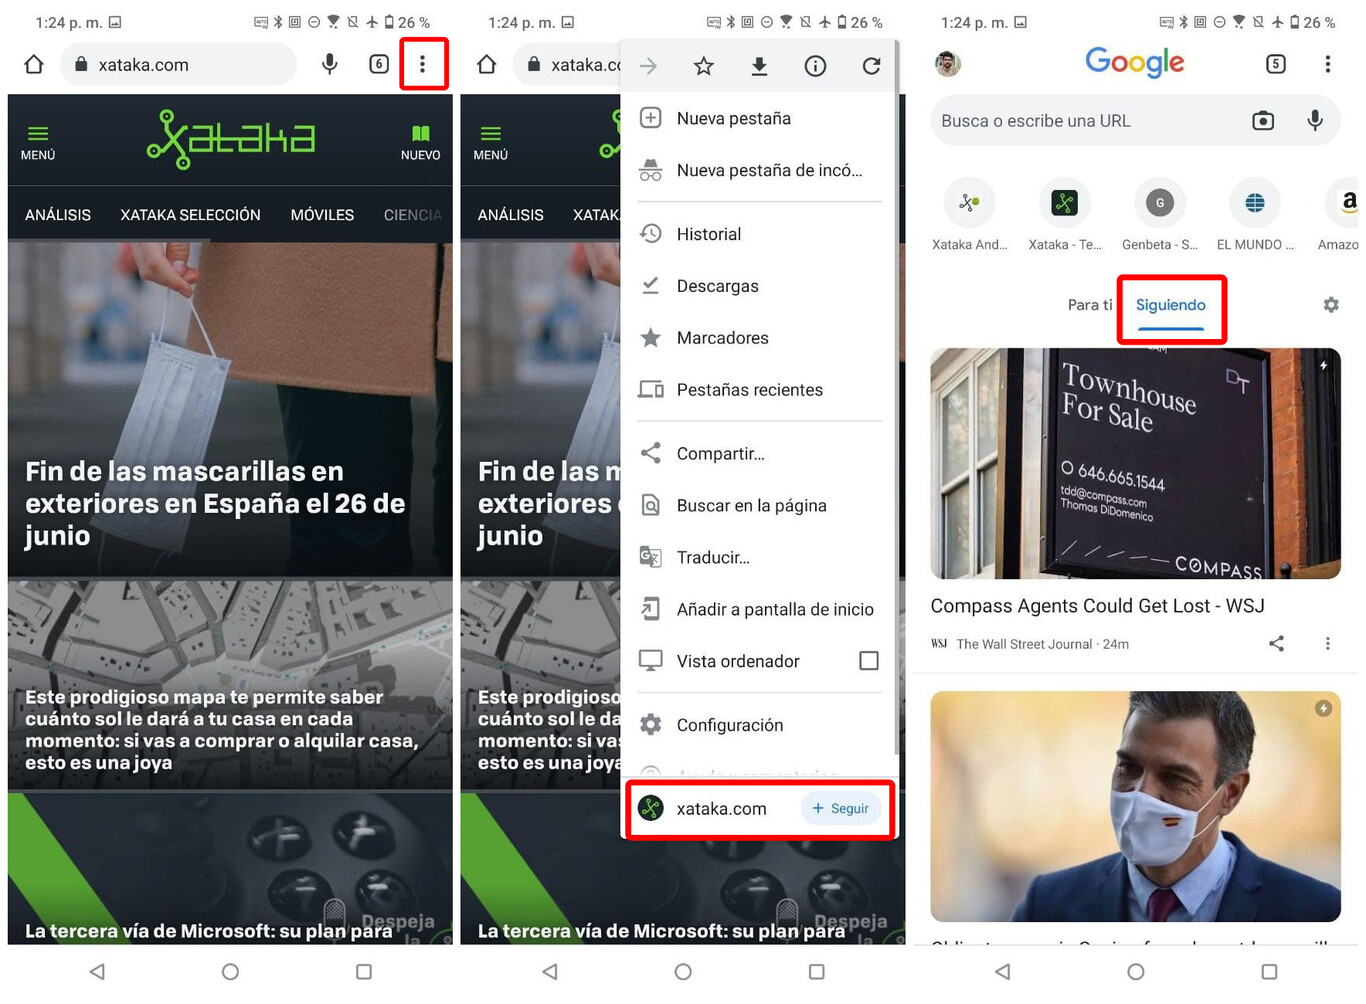The image size is (1366, 1004).
Task: Open the Genbeta shortcut icon
Action: (x=1159, y=202)
